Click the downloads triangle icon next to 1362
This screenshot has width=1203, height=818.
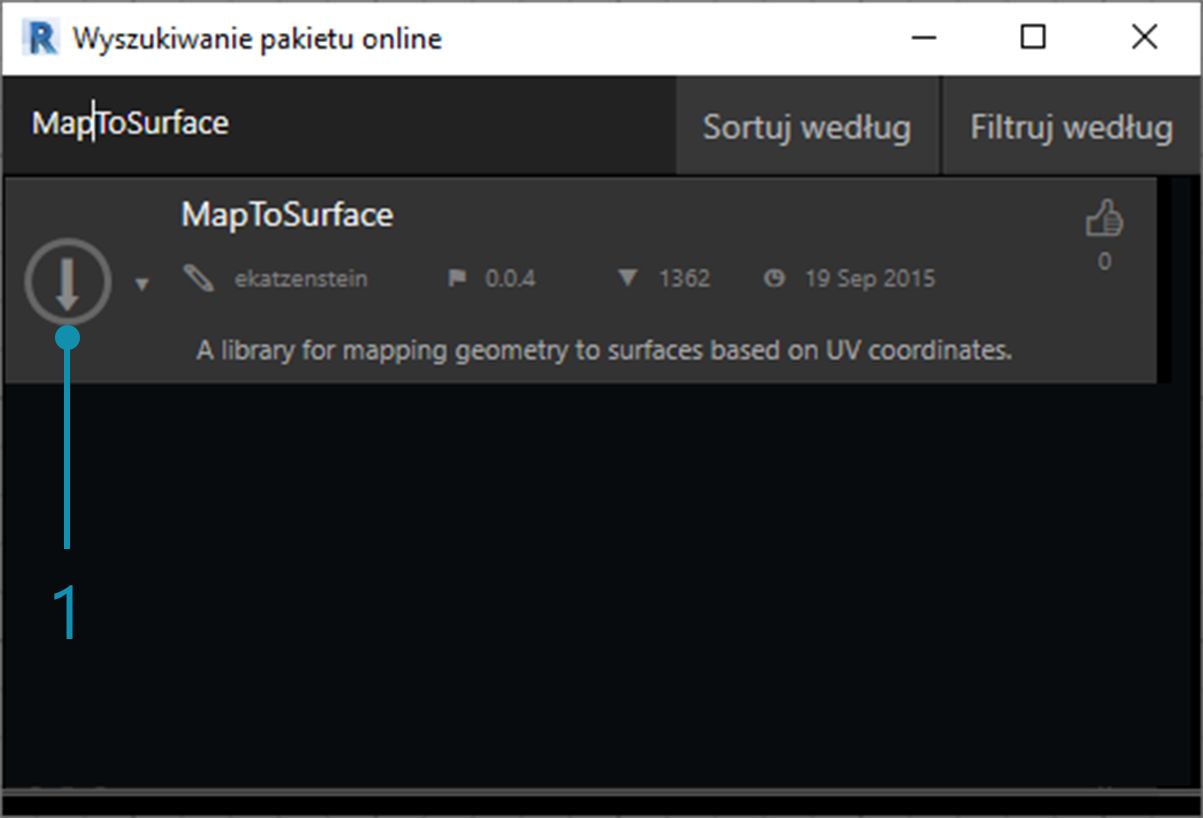coord(628,278)
